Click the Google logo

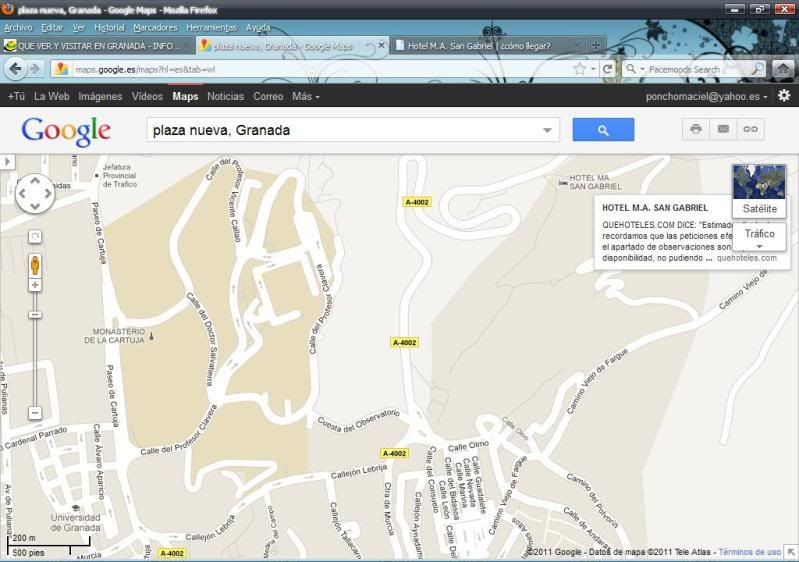click(x=66, y=131)
